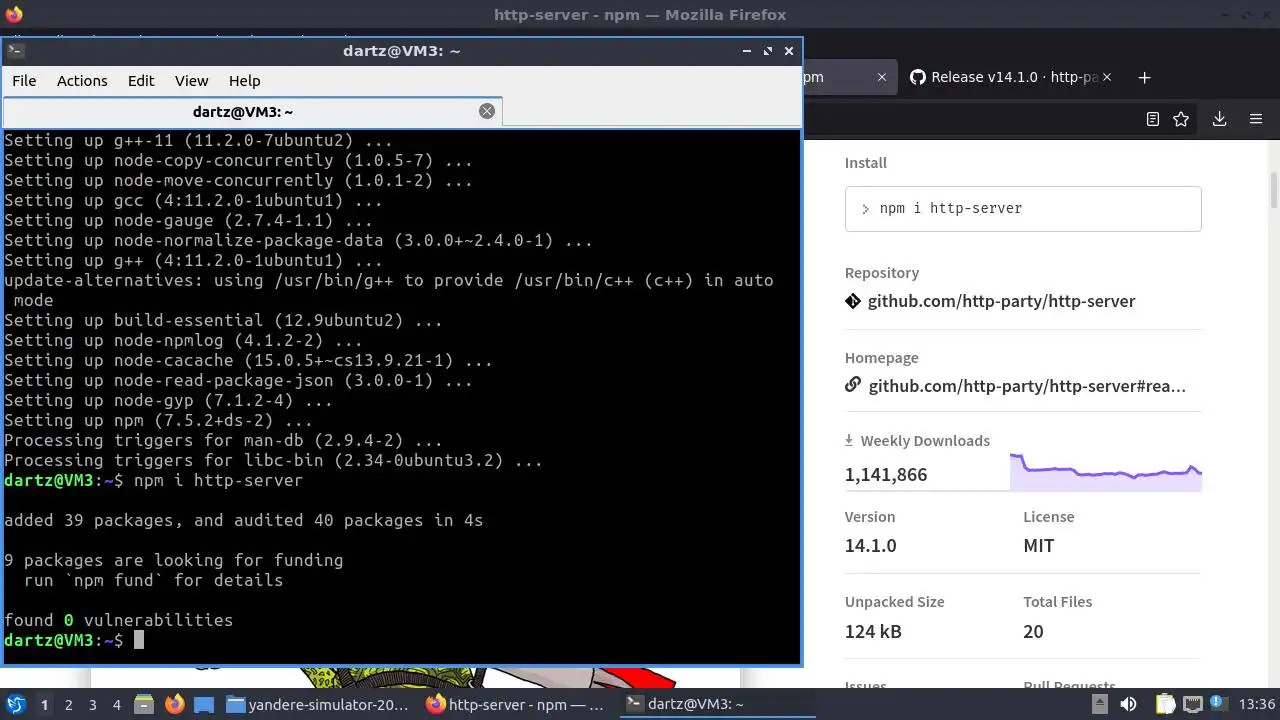Open the volume control speaker tray icon
Screen dimensions: 1280x720
pyautogui.click(x=1129, y=704)
